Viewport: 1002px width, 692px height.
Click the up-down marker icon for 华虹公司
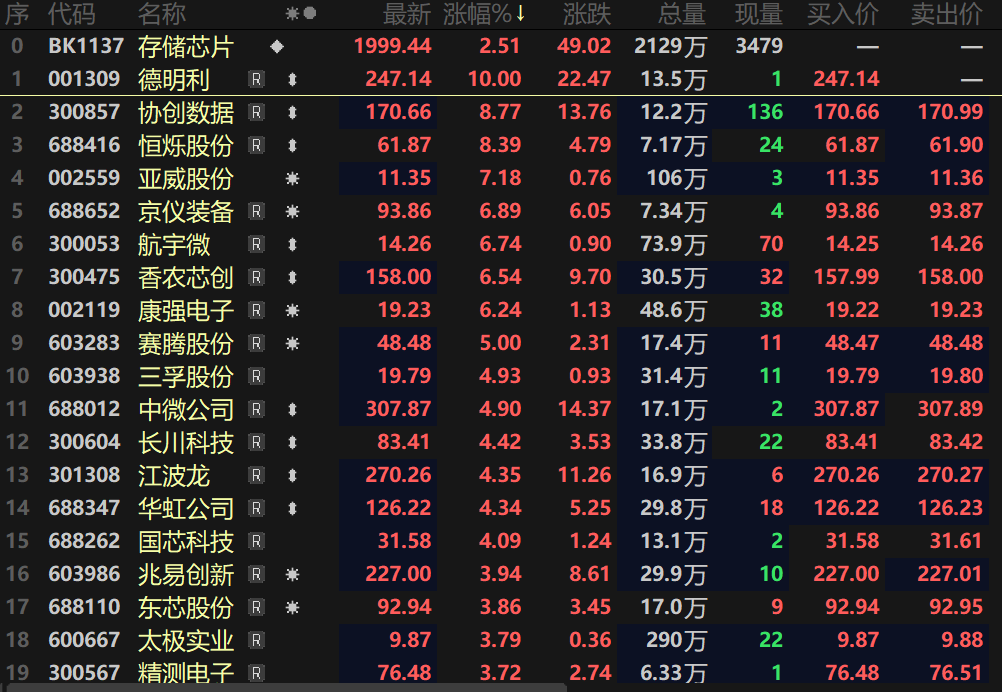tap(292, 509)
